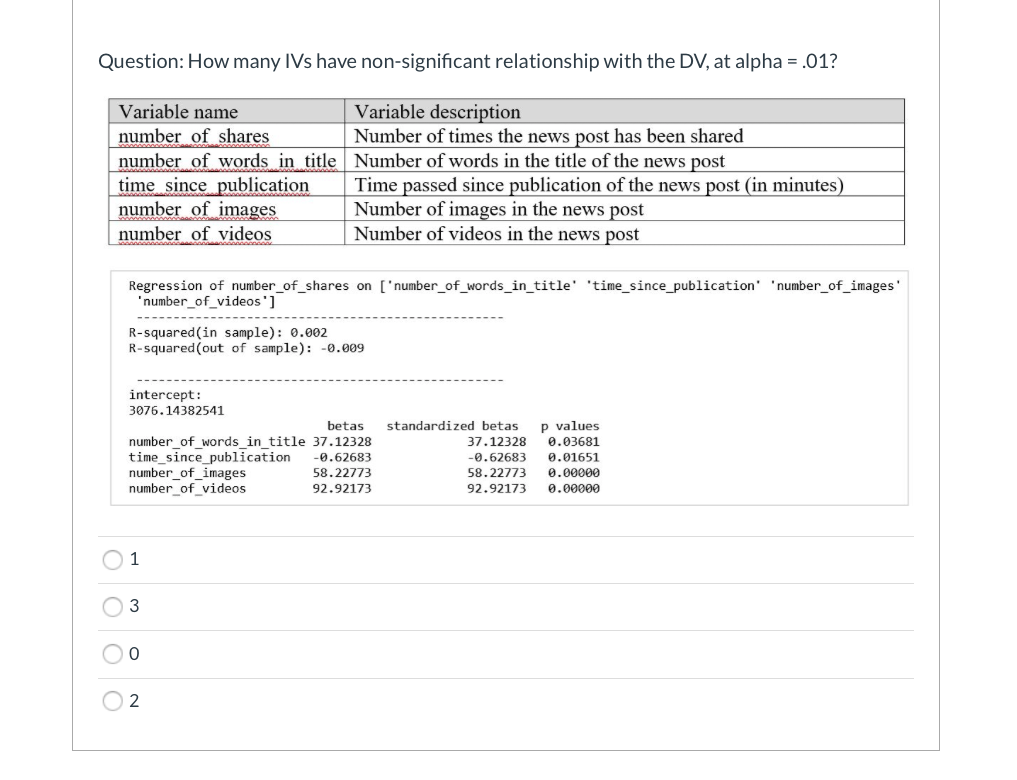The width and height of the screenshot is (1017, 780).
Task: Select the number_of_images table cell
Action: (200, 209)
